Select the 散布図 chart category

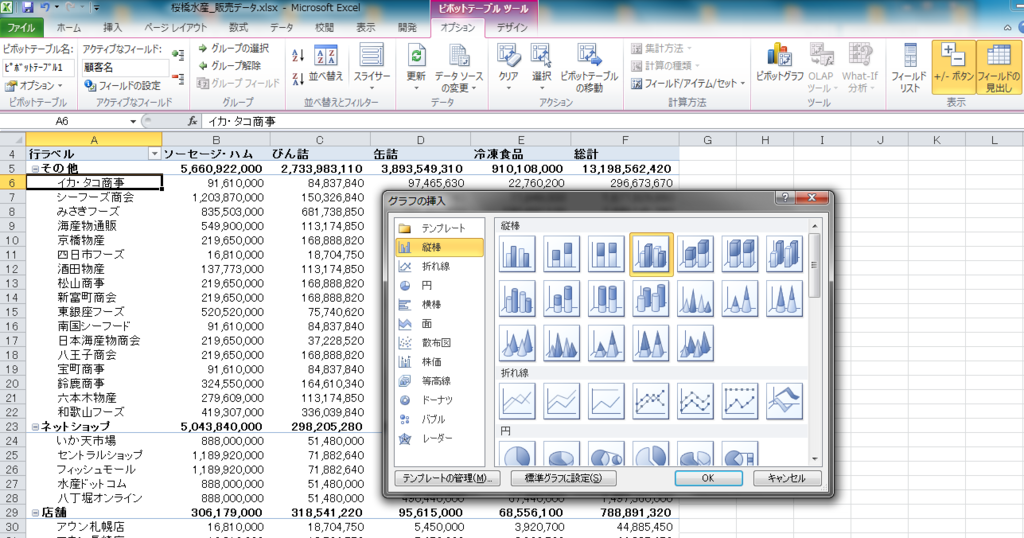(x=440, y=342)
